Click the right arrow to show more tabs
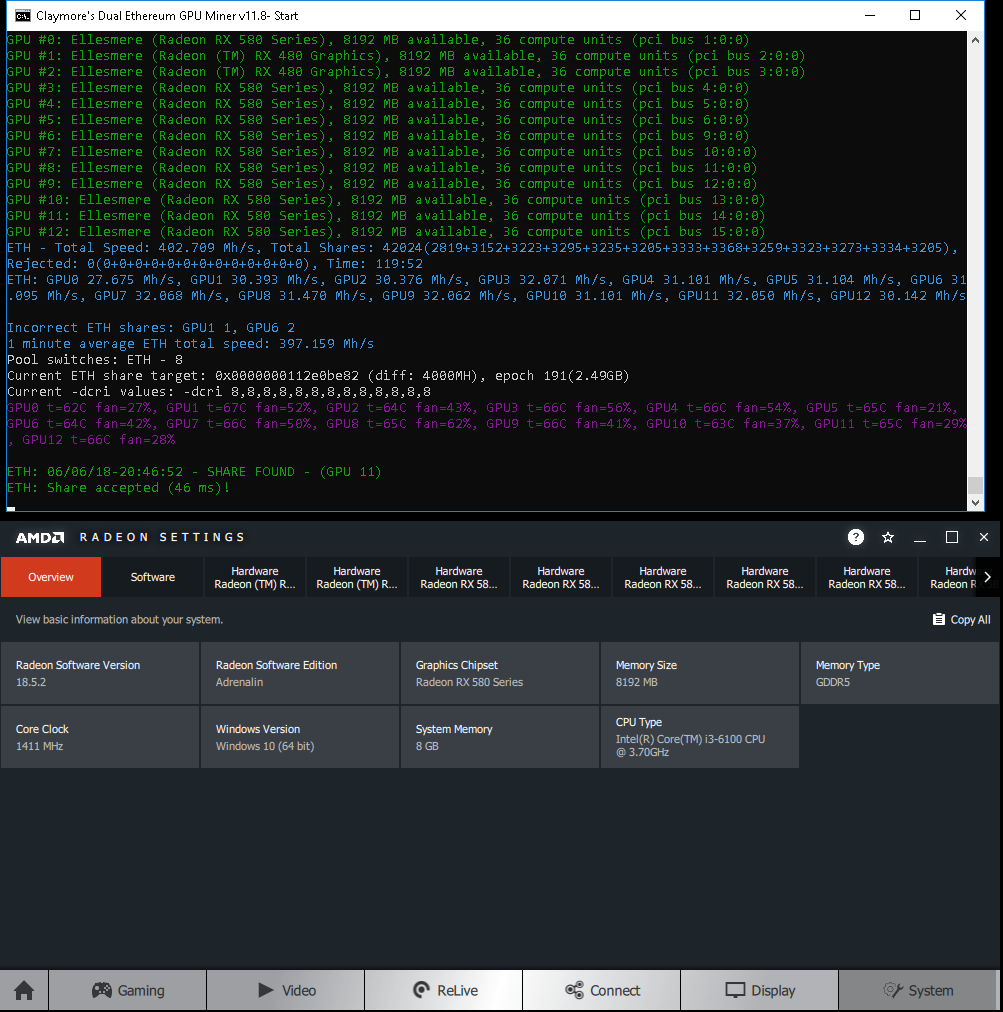Image resolution: width=1003 pixels, height=1012 pixels. (988, 577)
